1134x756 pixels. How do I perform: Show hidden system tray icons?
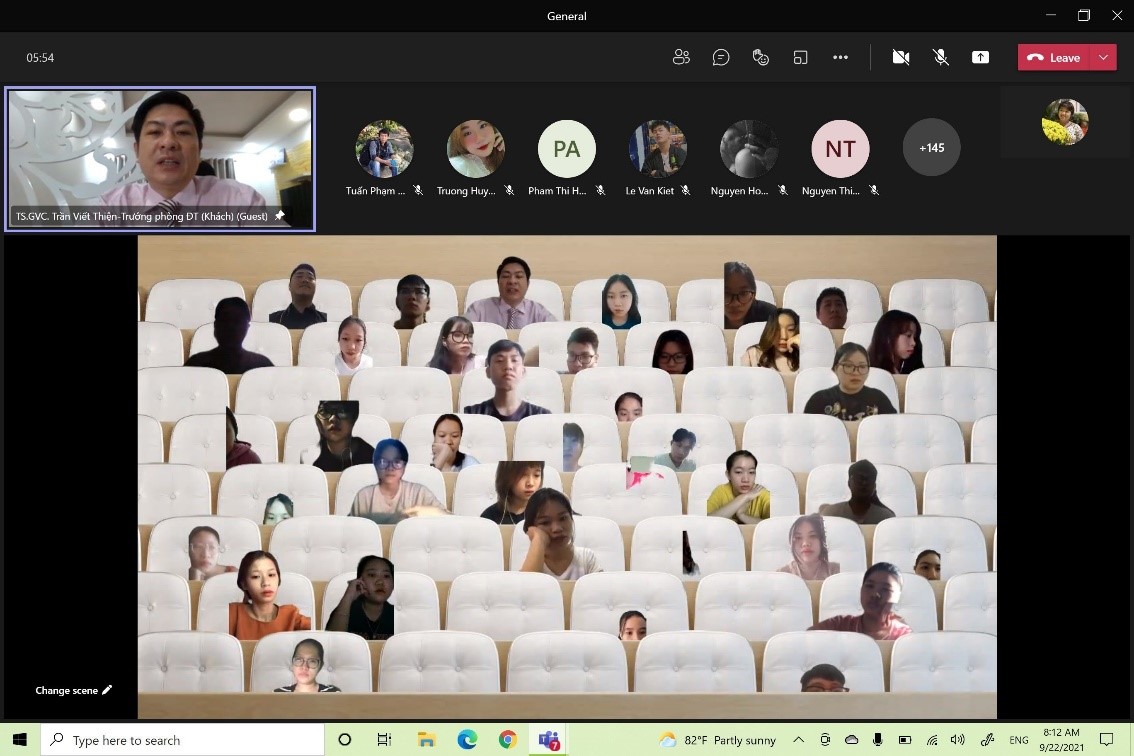(x=798, y=740)
